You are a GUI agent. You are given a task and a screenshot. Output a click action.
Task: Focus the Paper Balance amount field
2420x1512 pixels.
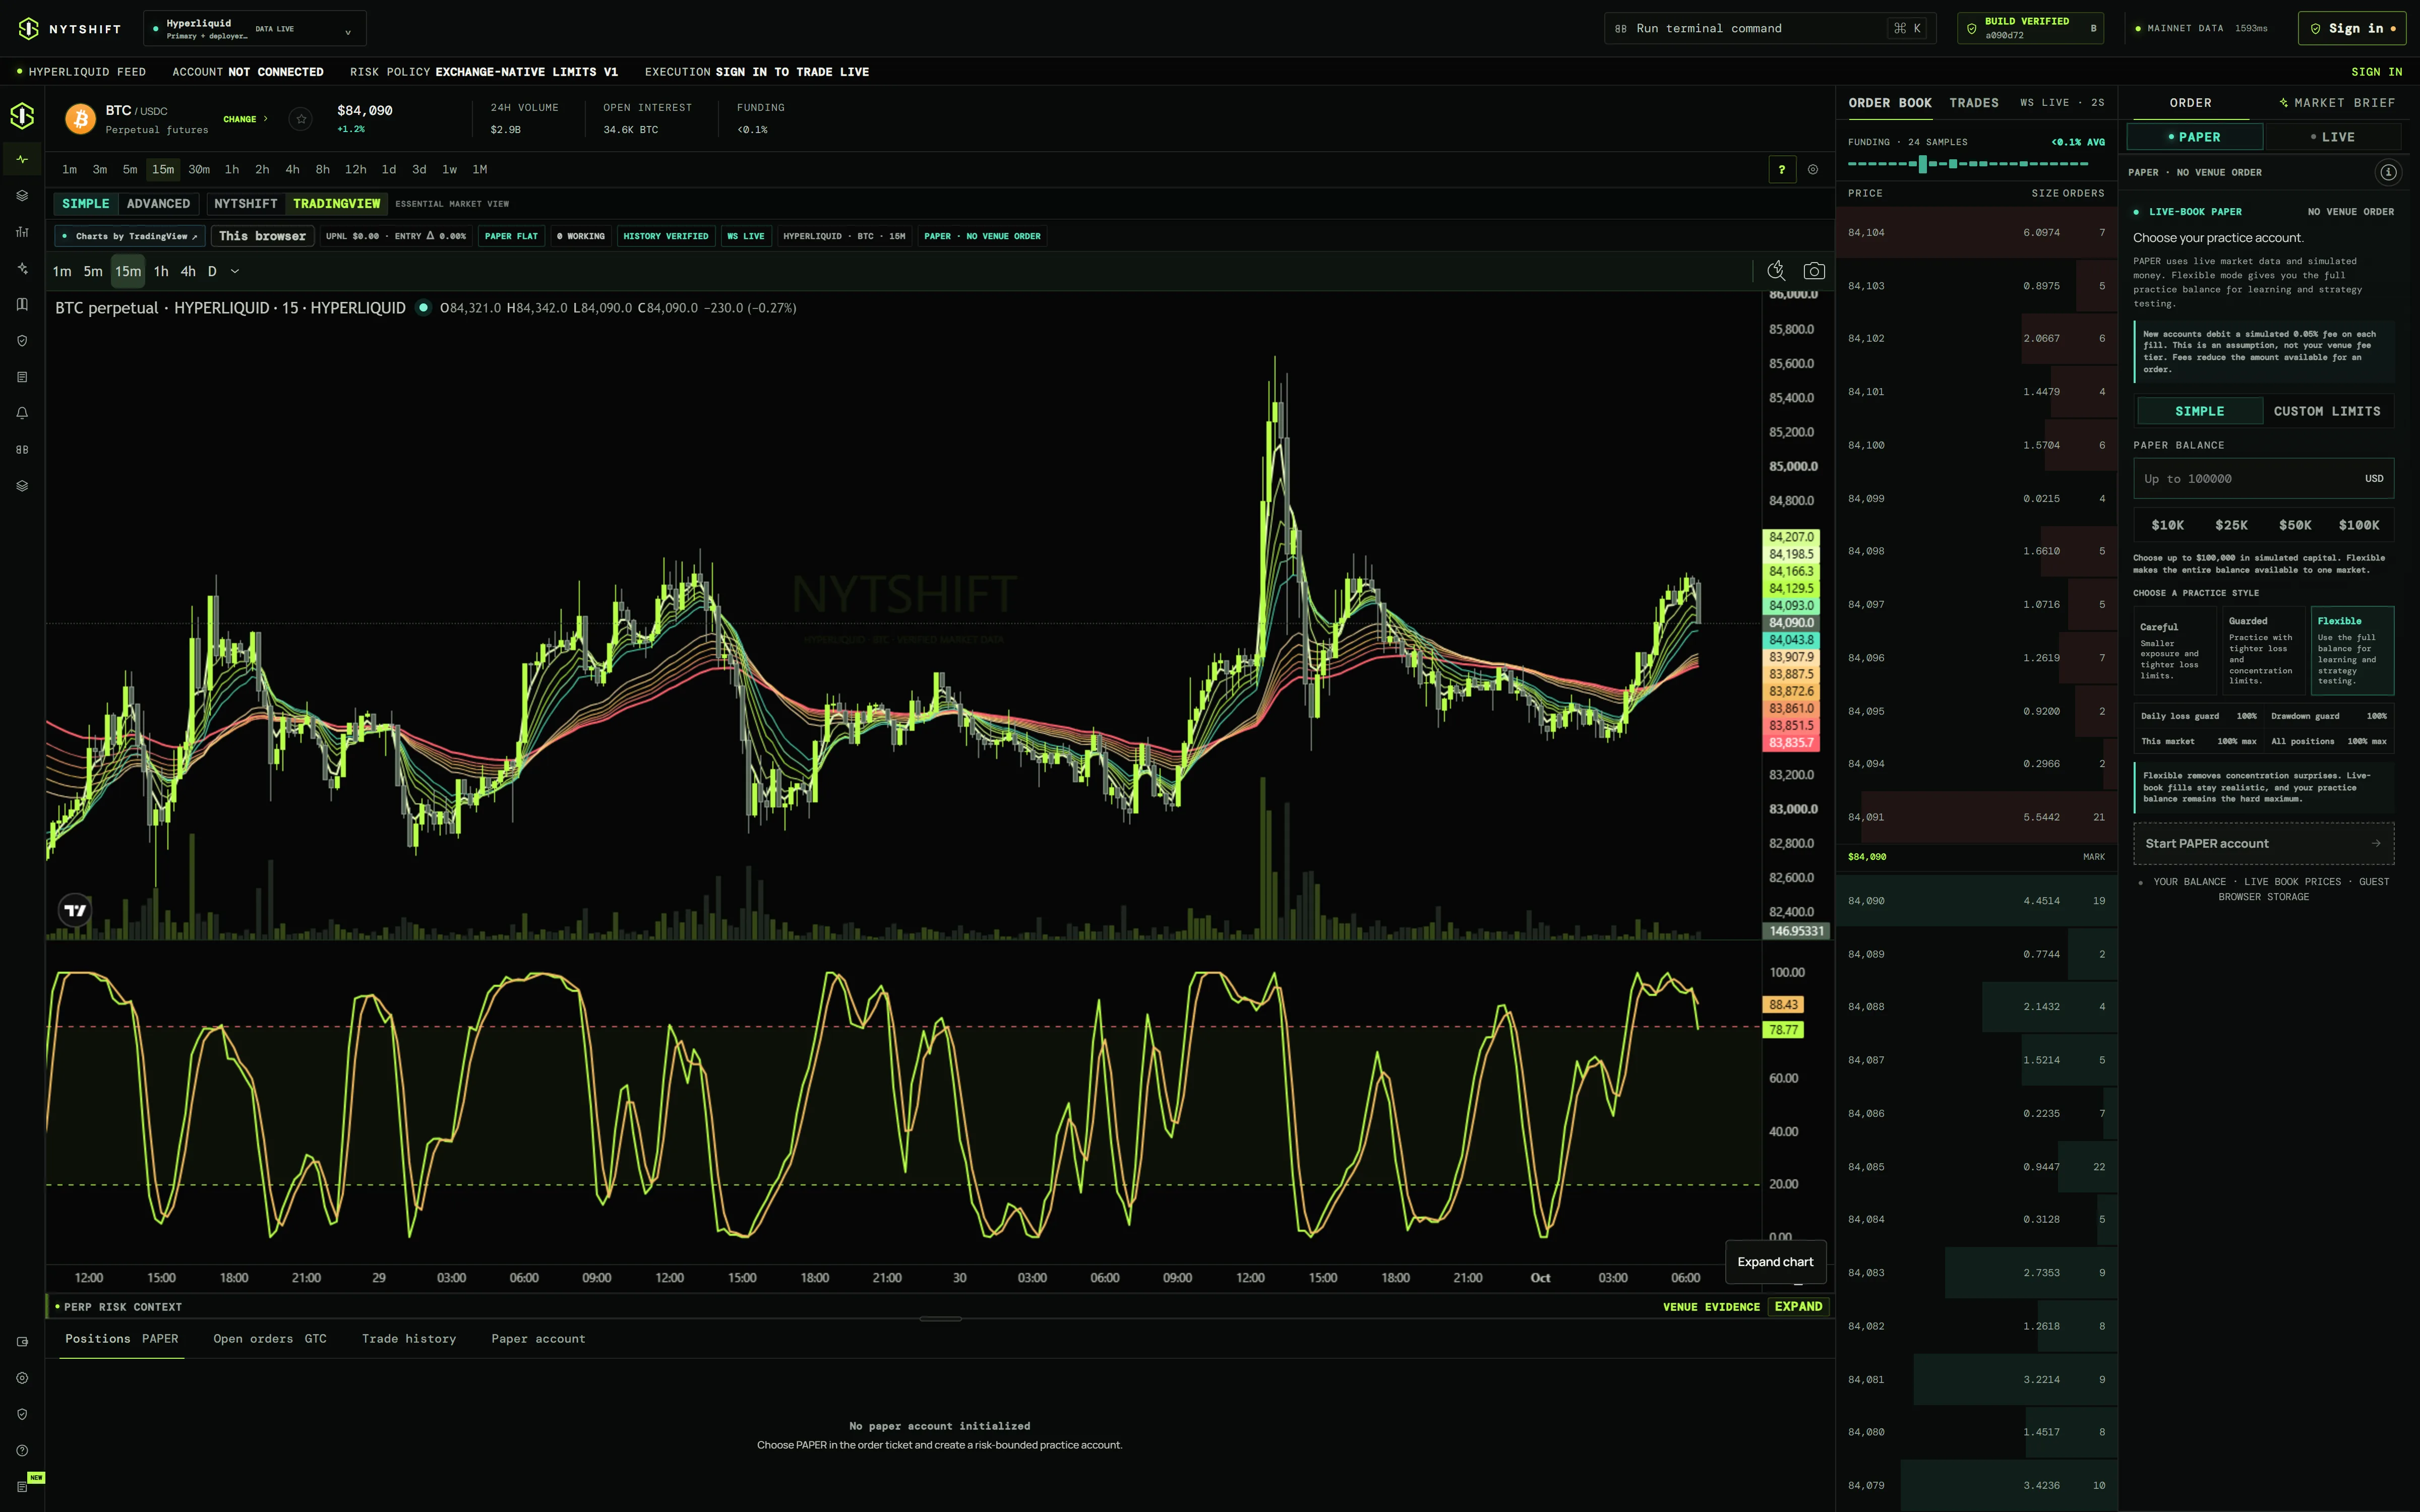click(2263, 479)
